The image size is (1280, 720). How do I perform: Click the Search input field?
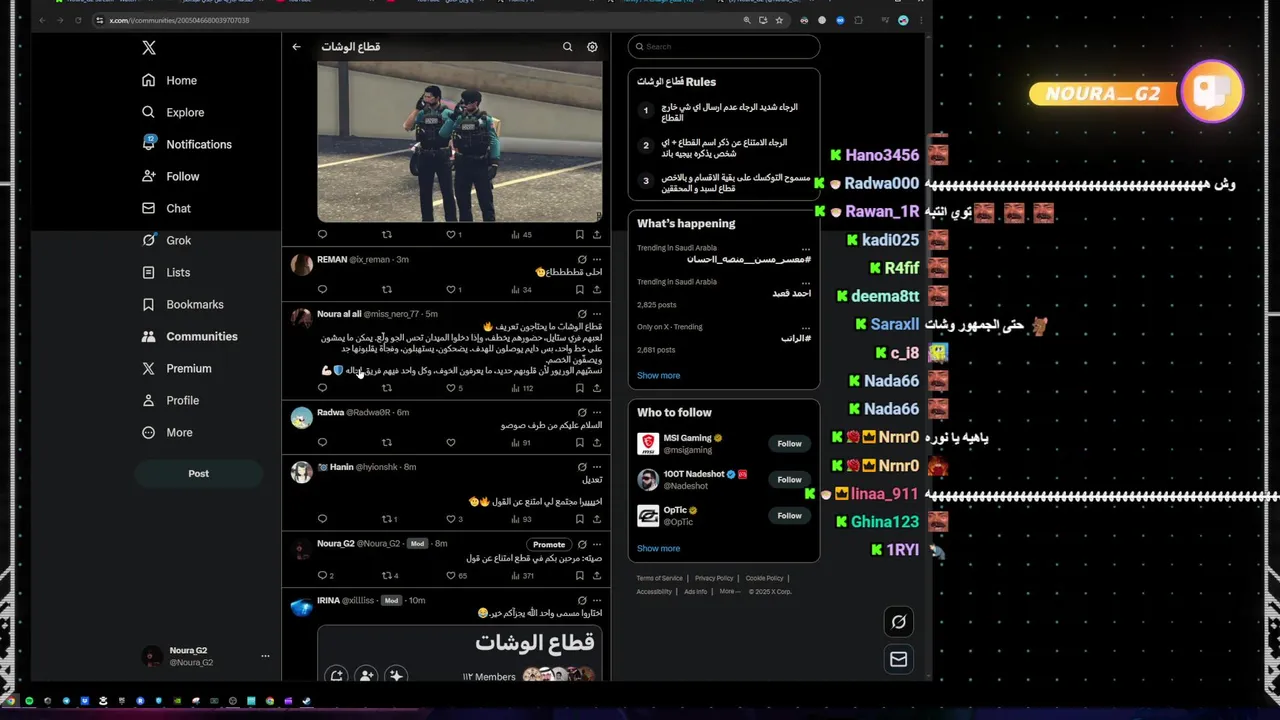[x=724, y=46]
